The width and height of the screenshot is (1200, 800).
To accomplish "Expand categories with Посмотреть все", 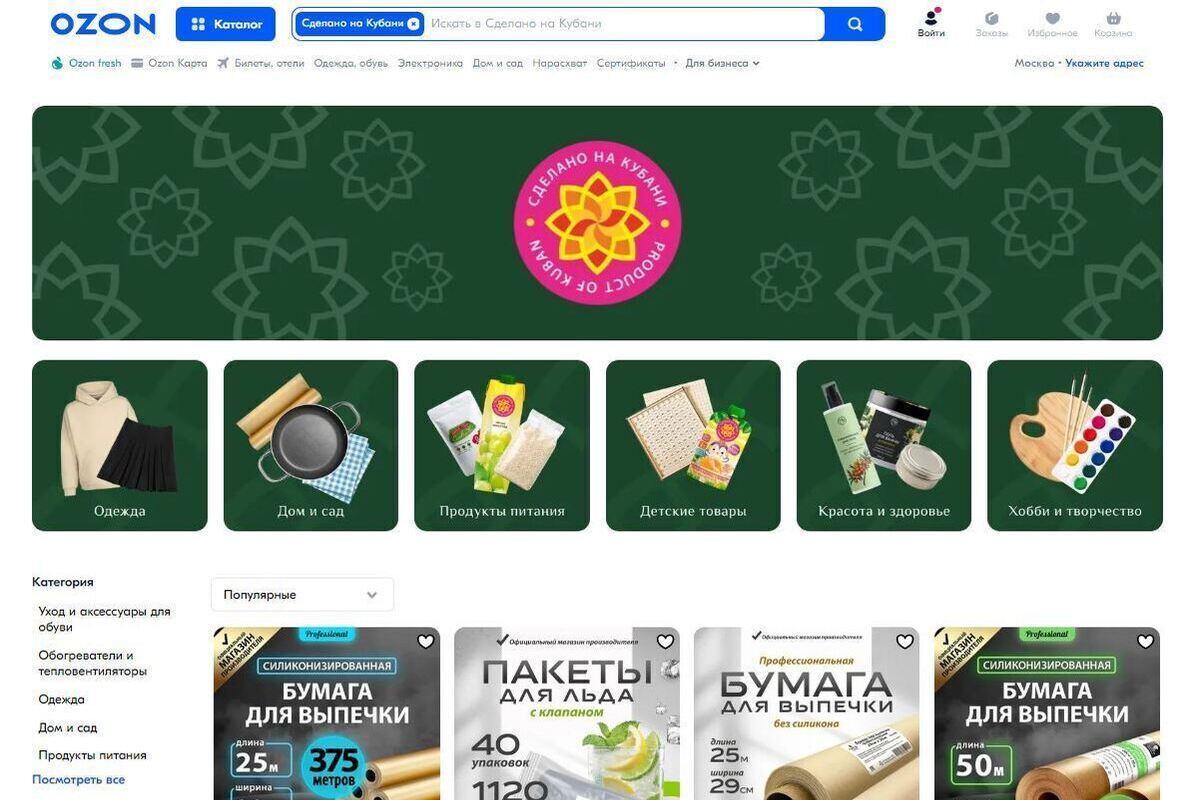I will click(78, 779).
